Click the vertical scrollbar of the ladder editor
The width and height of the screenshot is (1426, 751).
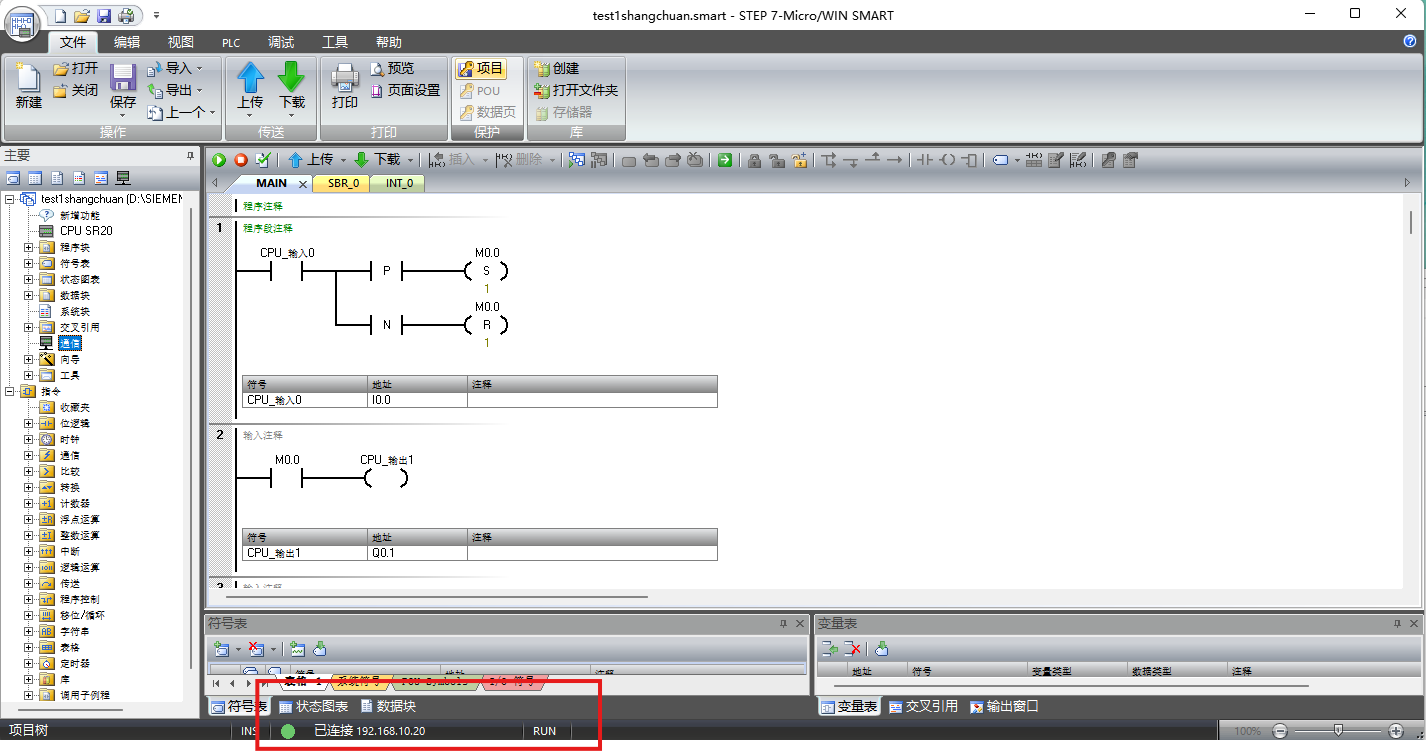pos(1411,221)
